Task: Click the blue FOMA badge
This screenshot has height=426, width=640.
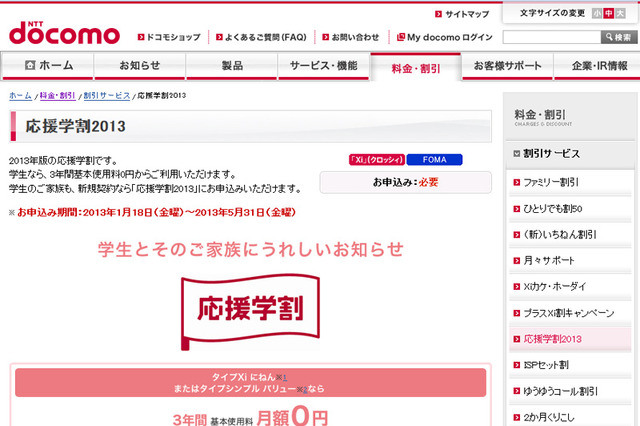Action: click(435, 160)
